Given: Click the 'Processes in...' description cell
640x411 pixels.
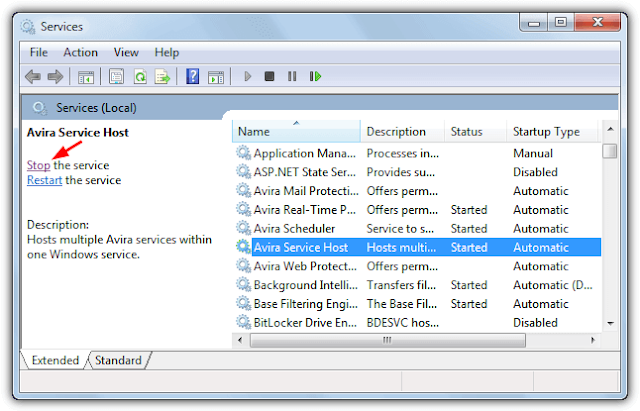Looking at the screenshot, I should [x=402, y=153].
